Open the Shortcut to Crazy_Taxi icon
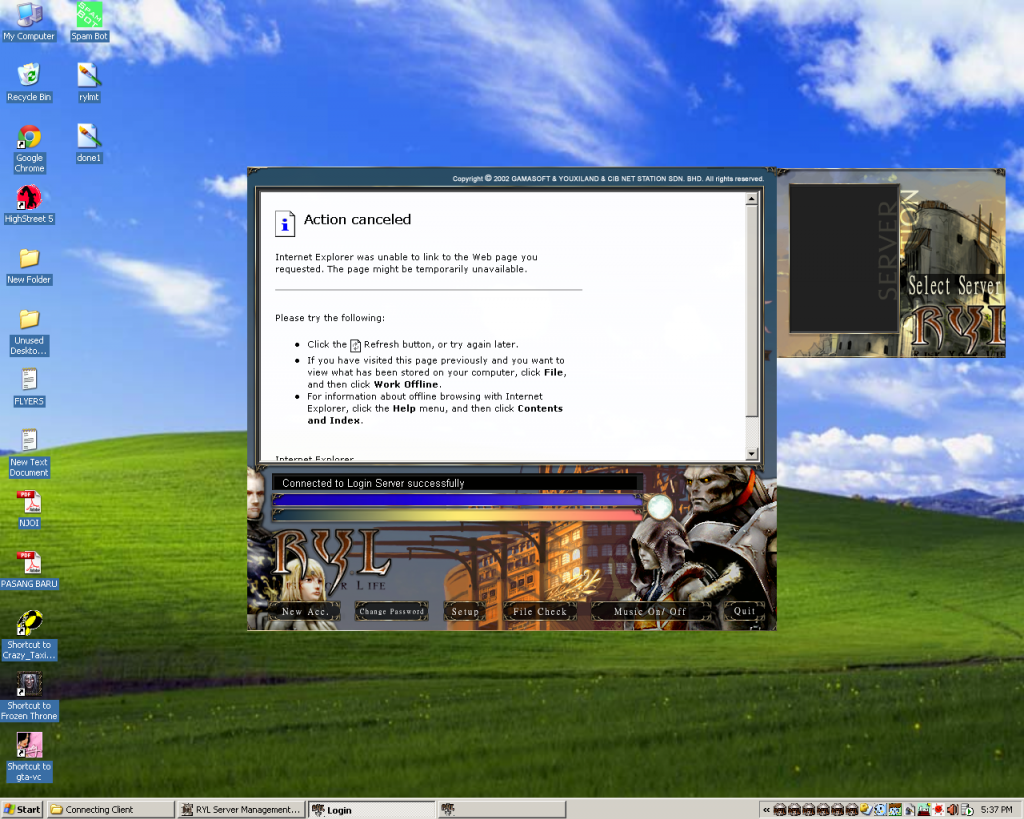 click(29, 624)
